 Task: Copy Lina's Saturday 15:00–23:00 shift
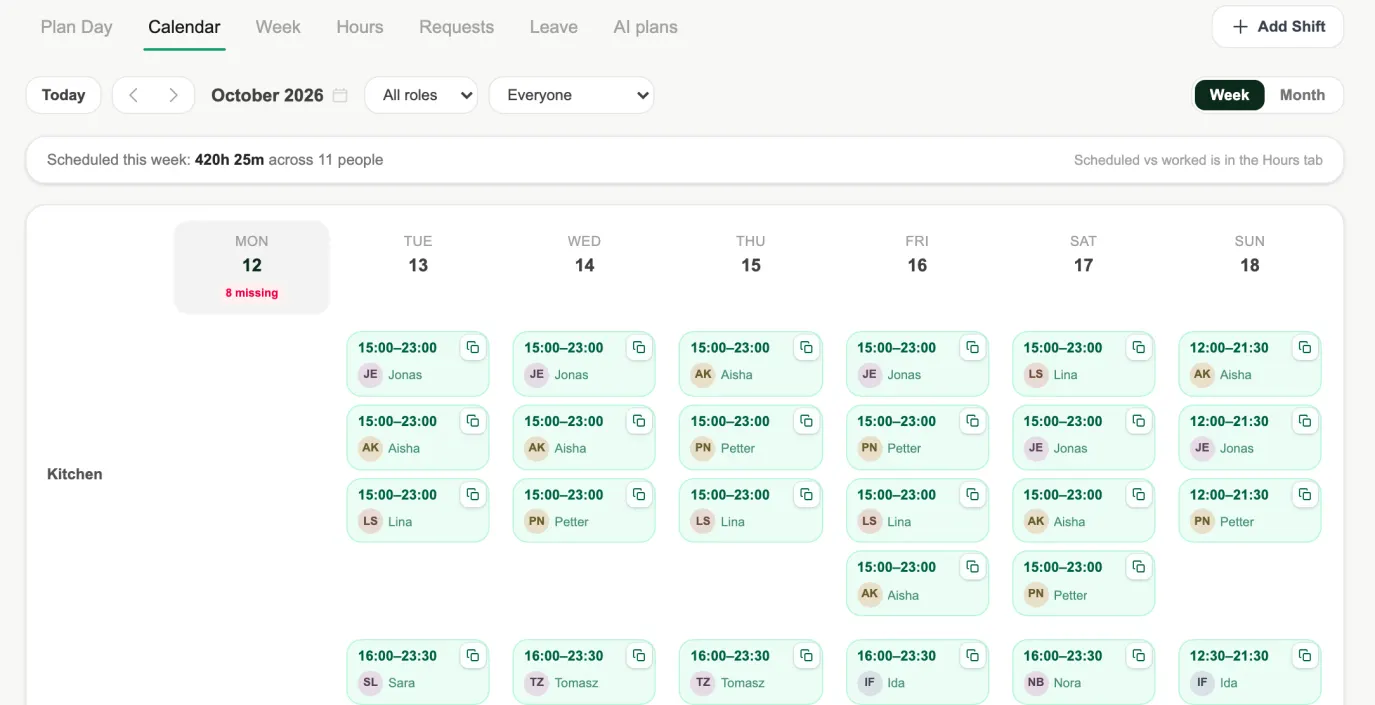[x=1138, y=348]
